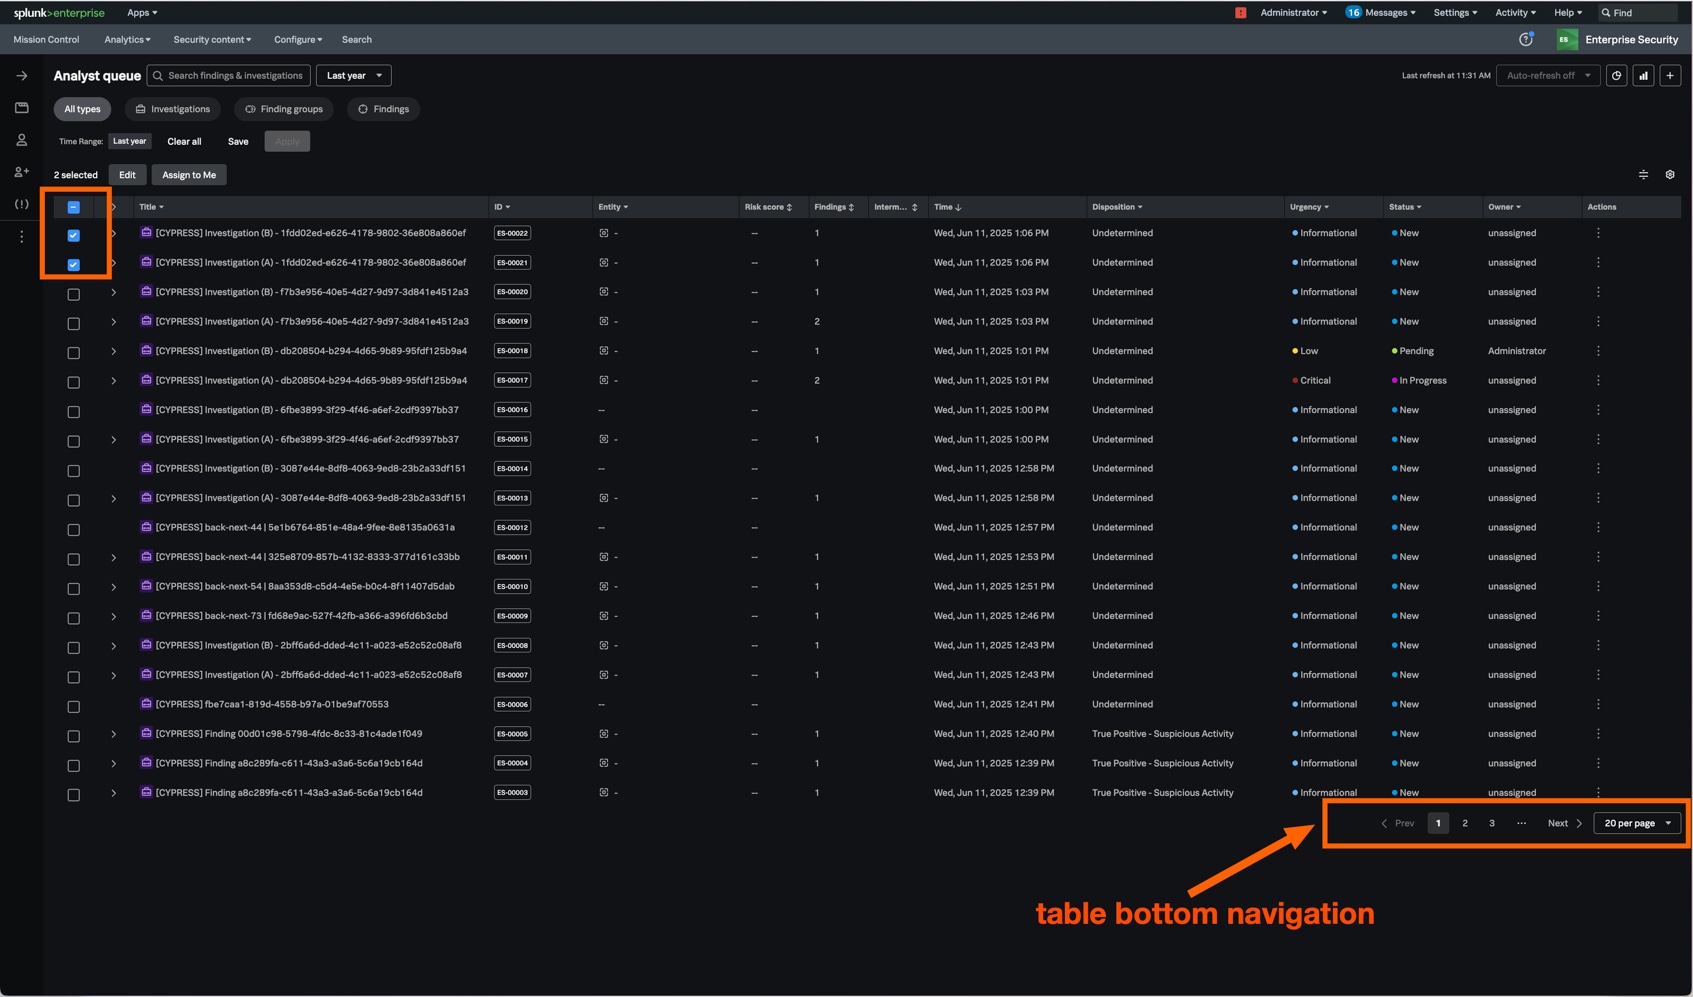Open the charts view icon
Image resolution: width=1693 pixels, height=997 pixels.
1643,75
